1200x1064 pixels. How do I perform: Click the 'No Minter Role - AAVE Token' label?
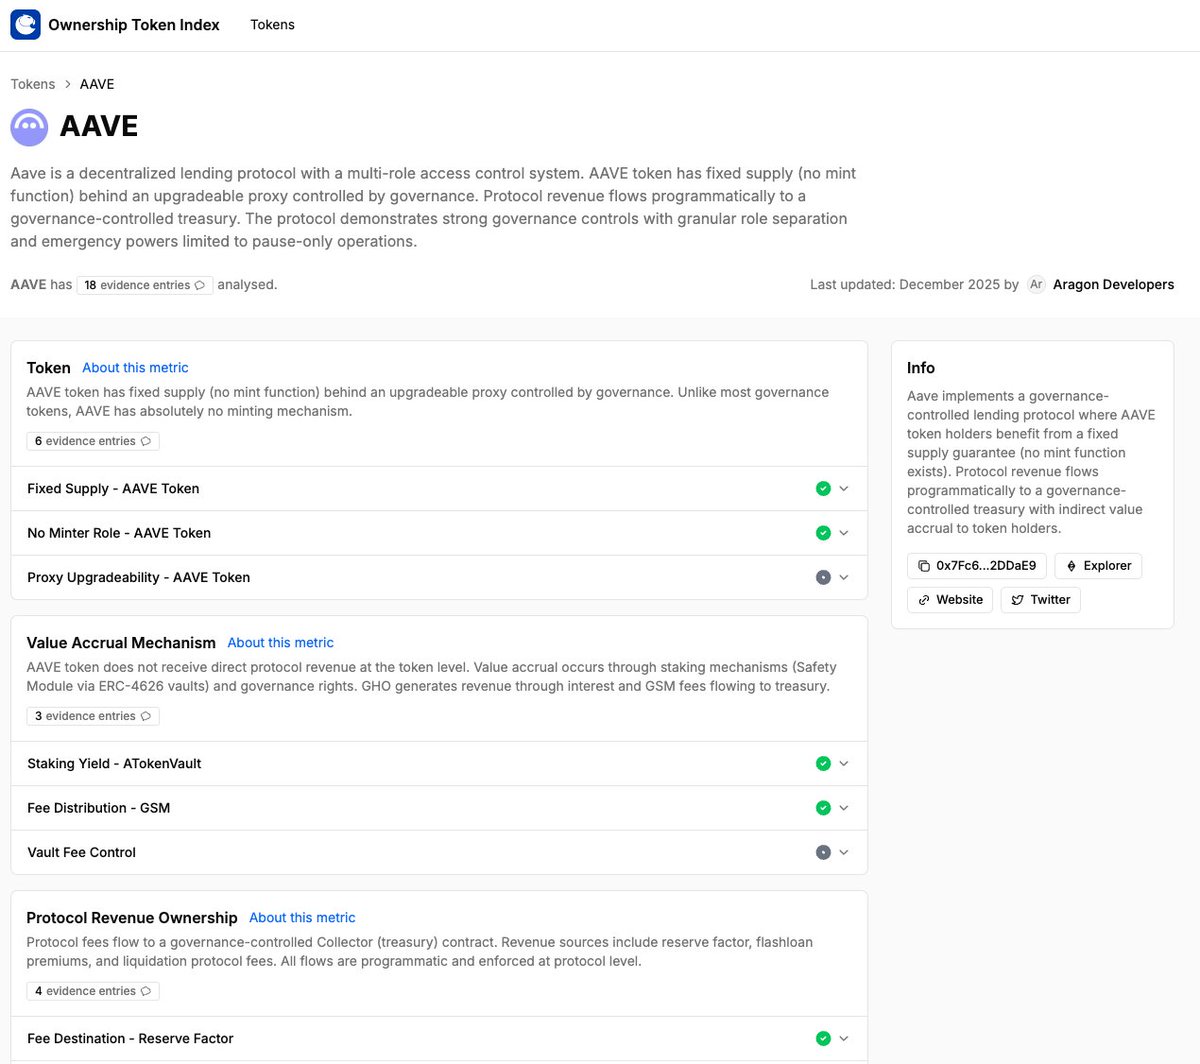(x=119, y=533)
